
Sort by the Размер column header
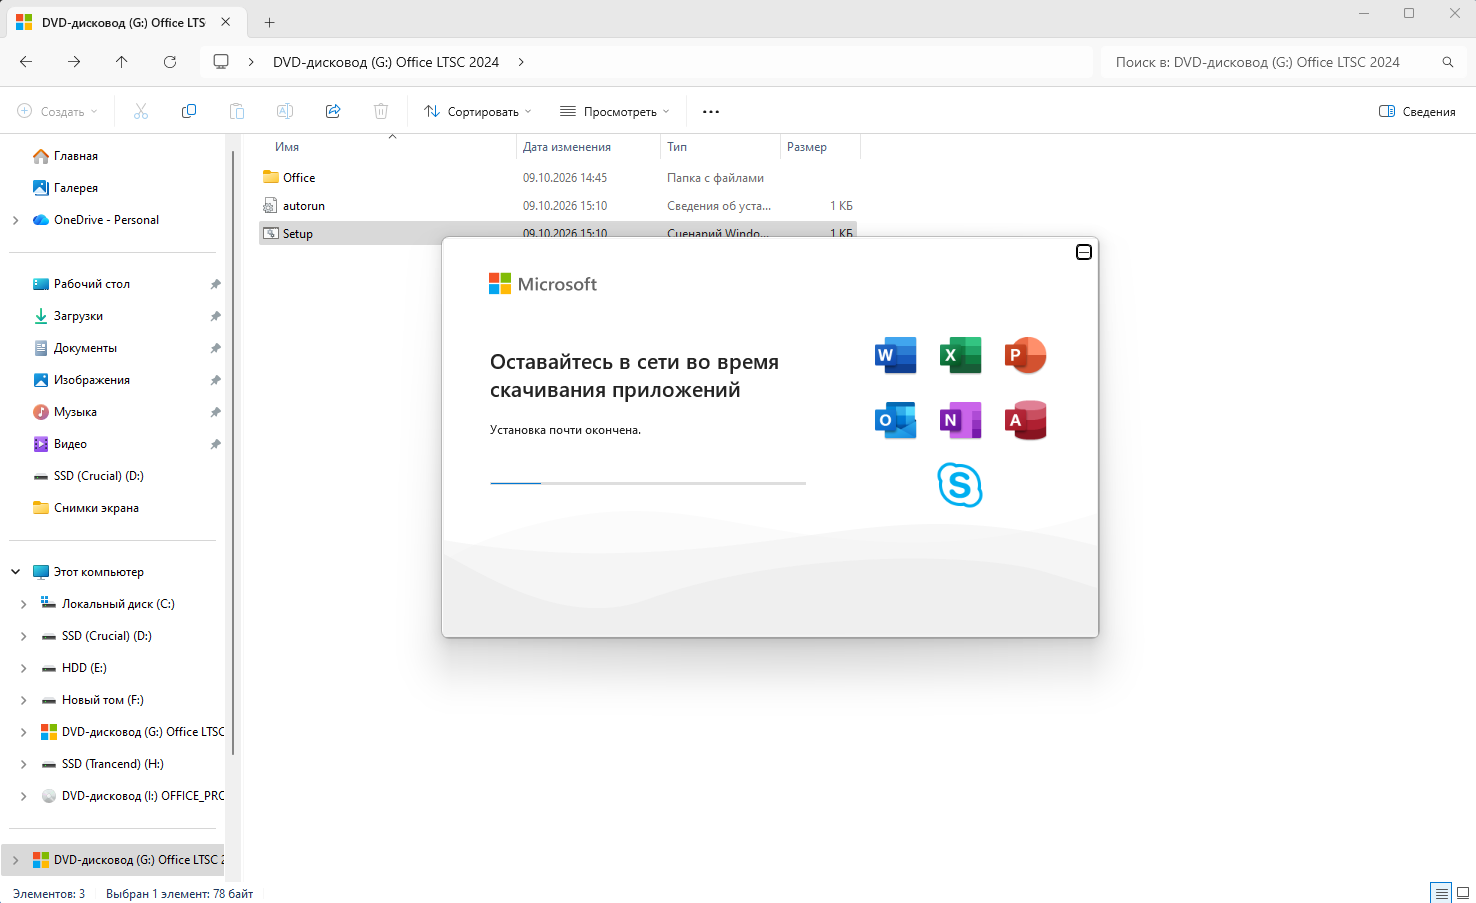(x=820, y=147)
